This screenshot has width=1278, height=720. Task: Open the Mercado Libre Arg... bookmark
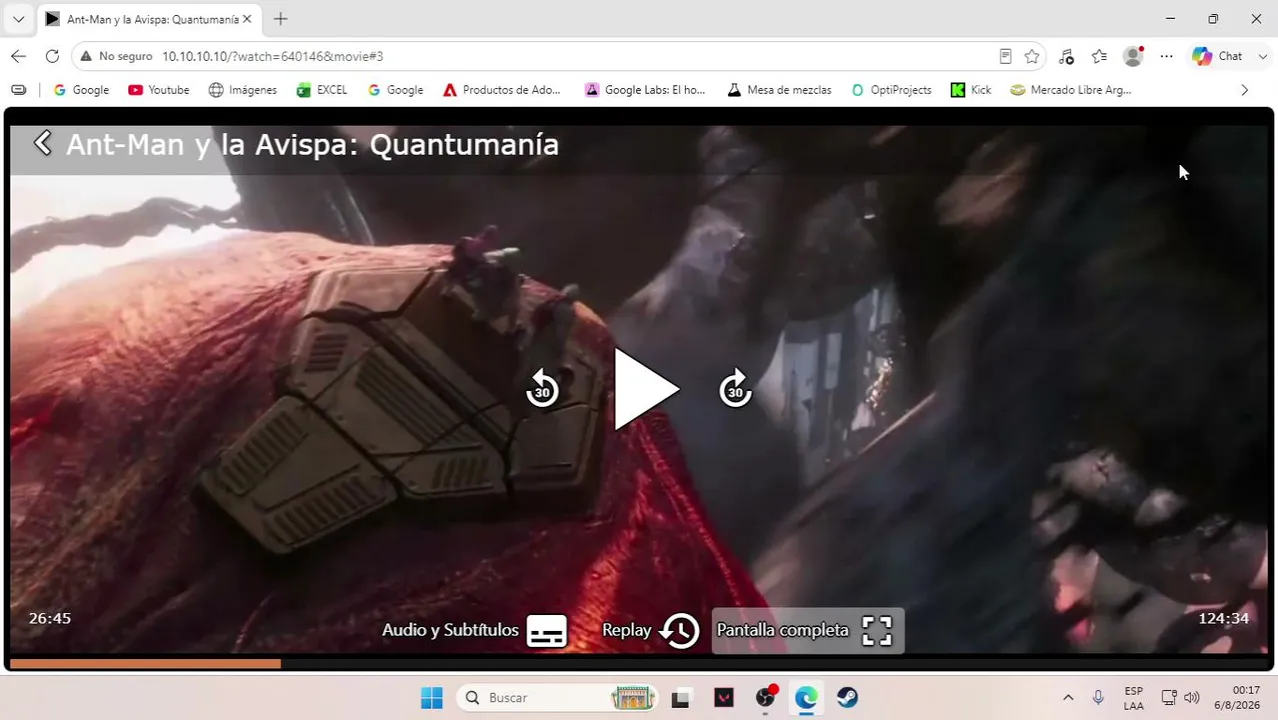1071,90
